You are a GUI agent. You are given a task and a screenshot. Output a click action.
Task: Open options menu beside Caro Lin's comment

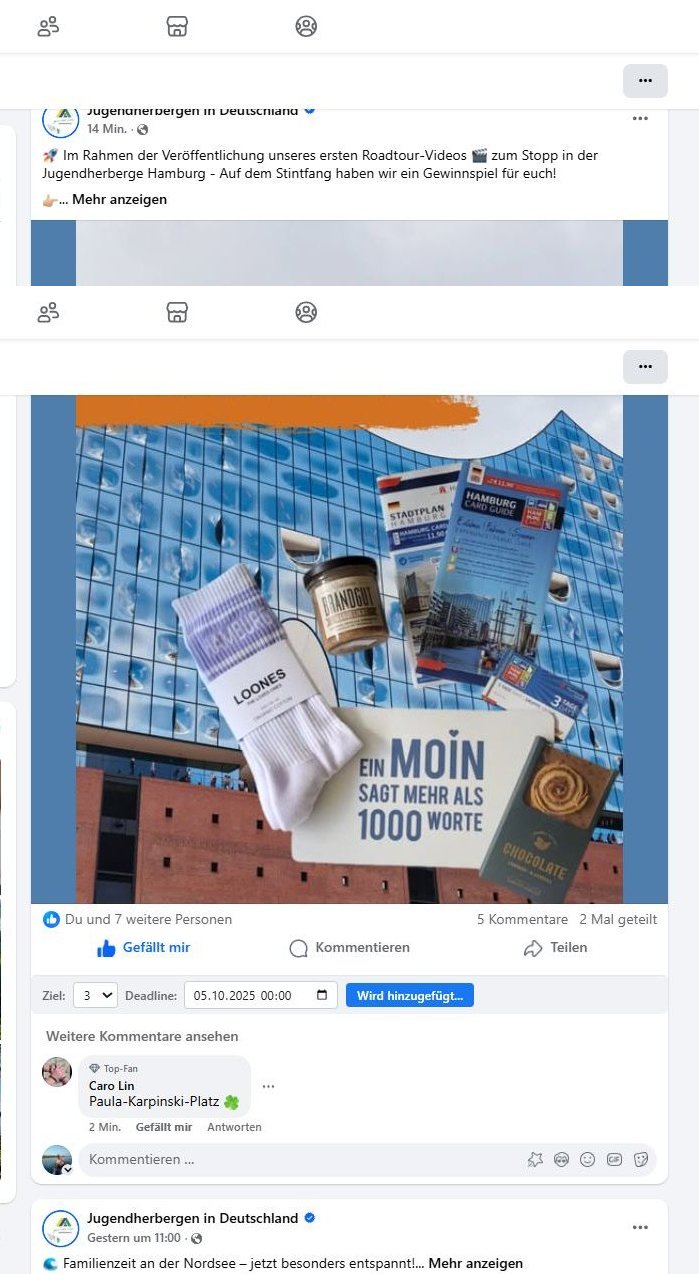point(268,1086)
